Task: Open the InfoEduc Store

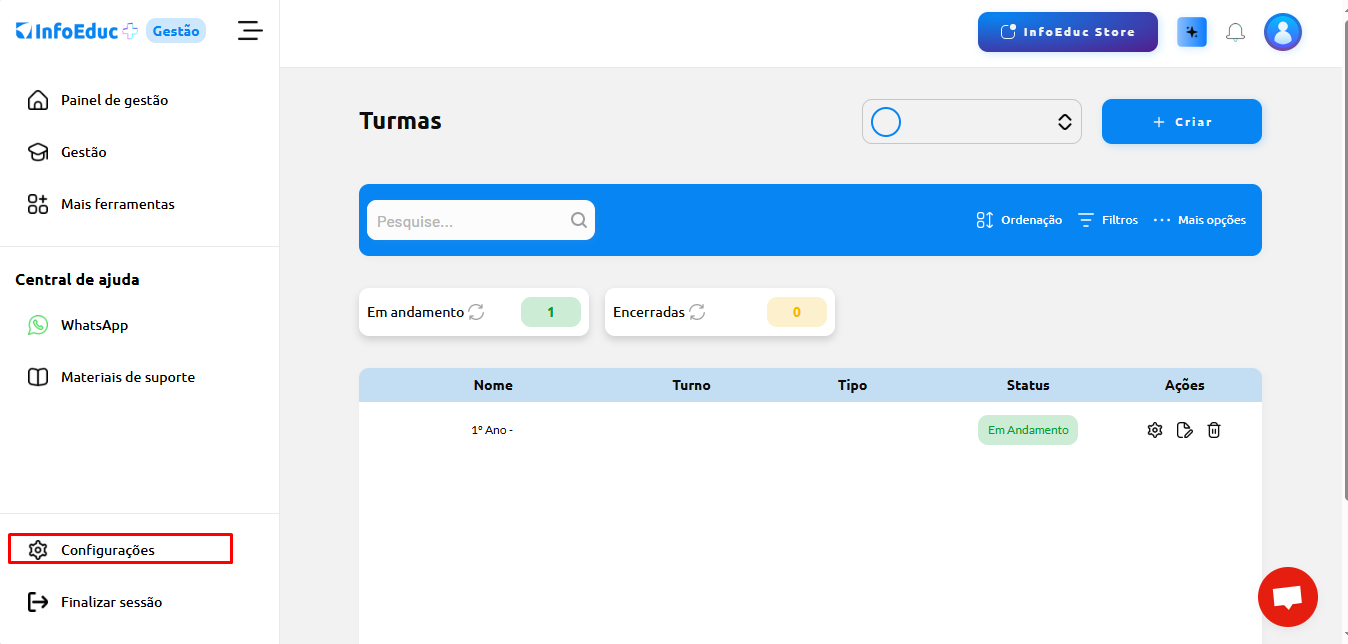Action: click(x=1068, y=32)
